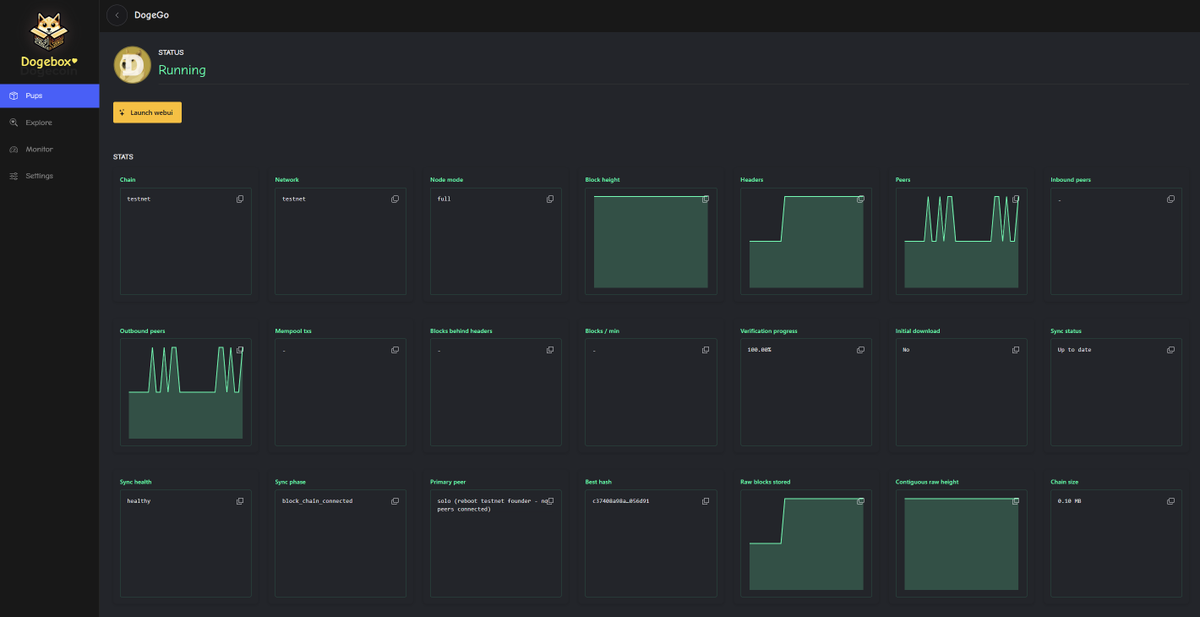The height and width of the screenshot is (617, 1200).
Task: Click the 'c37408a98a…056d91' hash value
Action: click(x=621, y=501)
